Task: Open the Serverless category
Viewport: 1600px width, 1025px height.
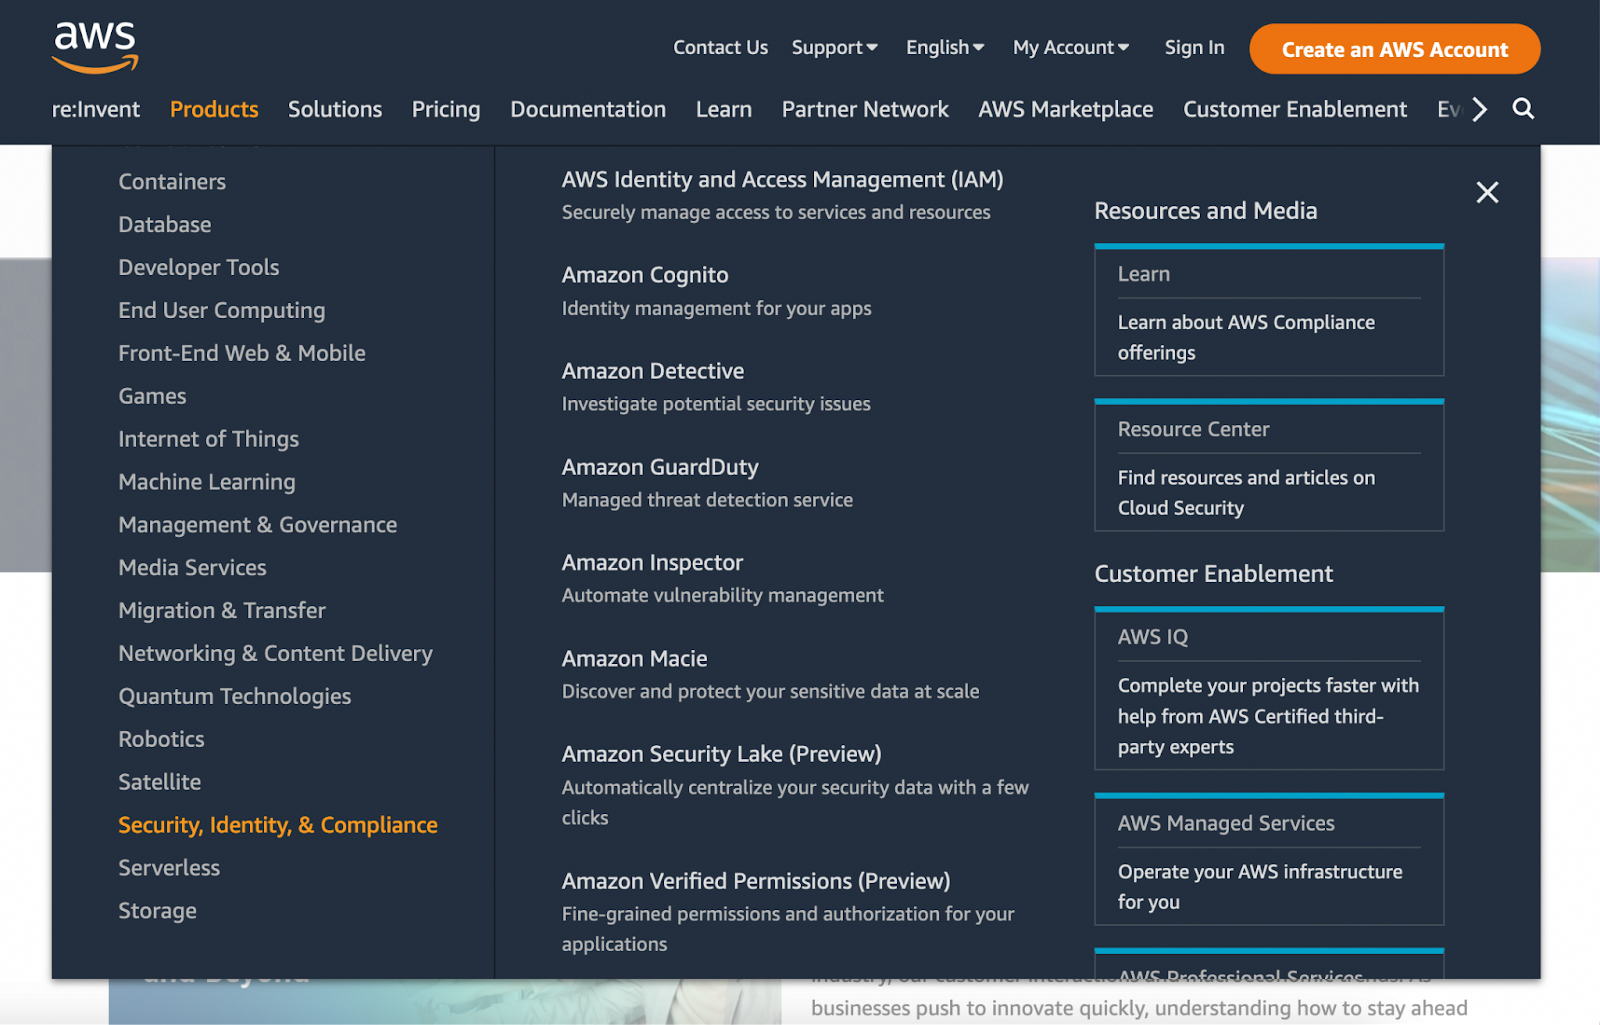Action: 169,868
